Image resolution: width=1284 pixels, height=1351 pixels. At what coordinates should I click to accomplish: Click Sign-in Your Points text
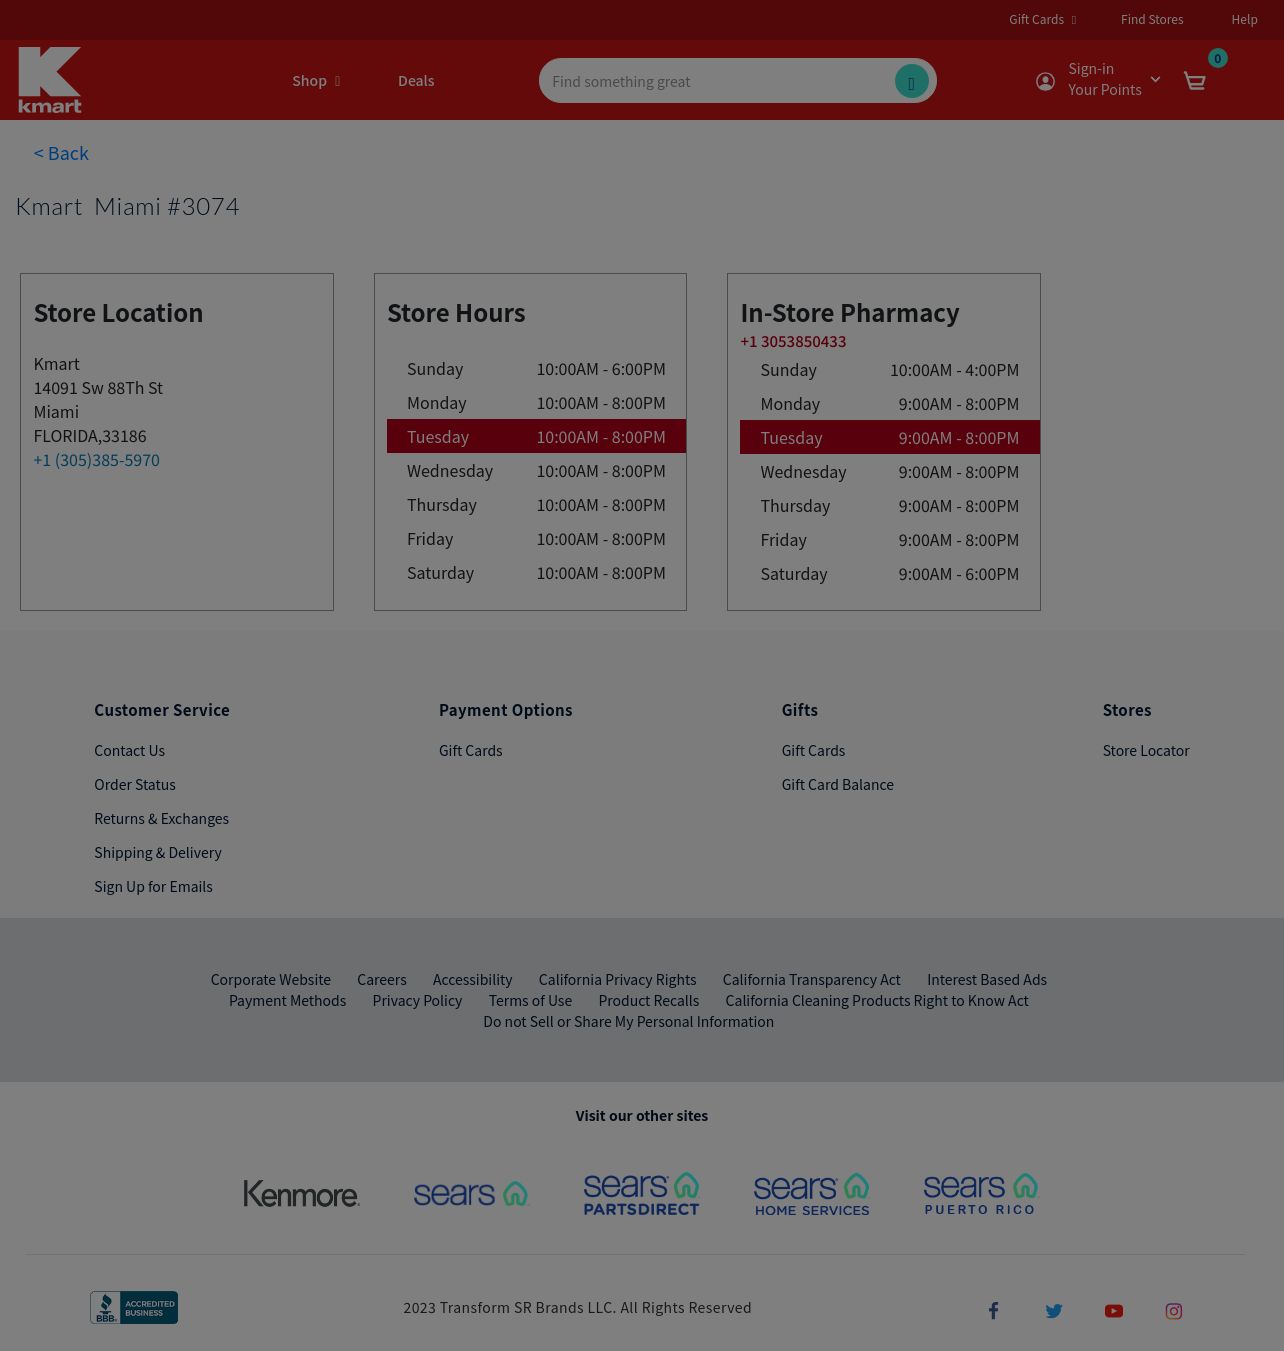pos(1104,79)
